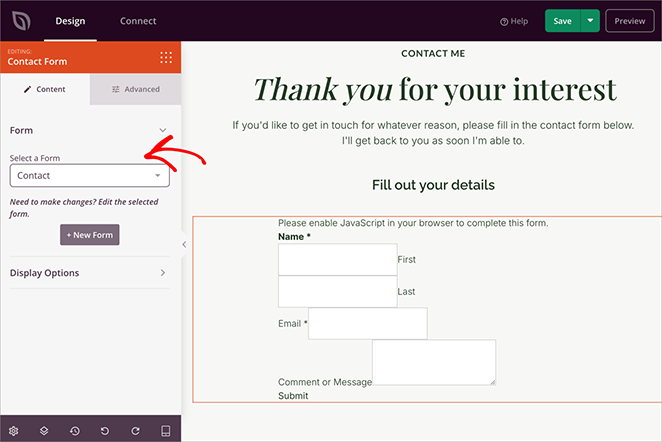The height and width of the screenshot is (442, 662).
Task: Expand the Display Options section
Action: (163, 273)
